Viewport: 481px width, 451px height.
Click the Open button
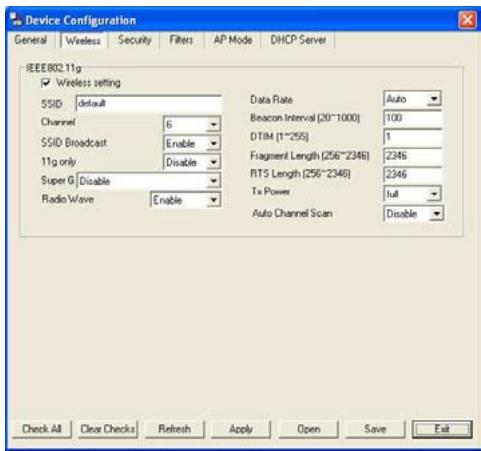click(308, 429)
